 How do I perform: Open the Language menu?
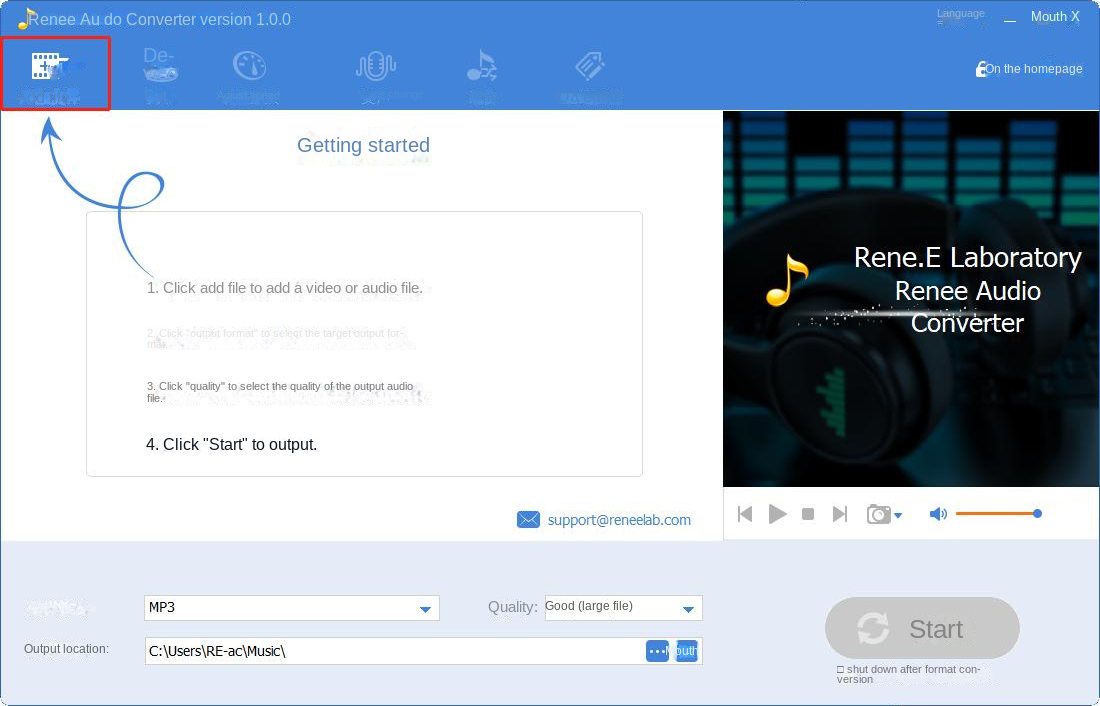point(960,14)
